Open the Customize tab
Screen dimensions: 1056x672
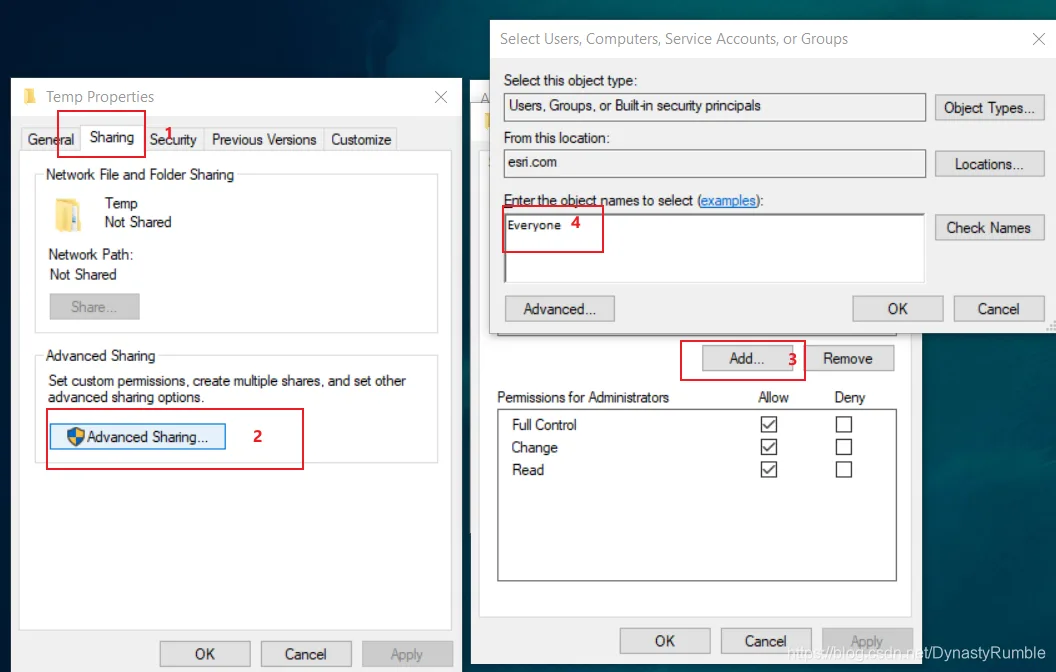pos(361,139)
